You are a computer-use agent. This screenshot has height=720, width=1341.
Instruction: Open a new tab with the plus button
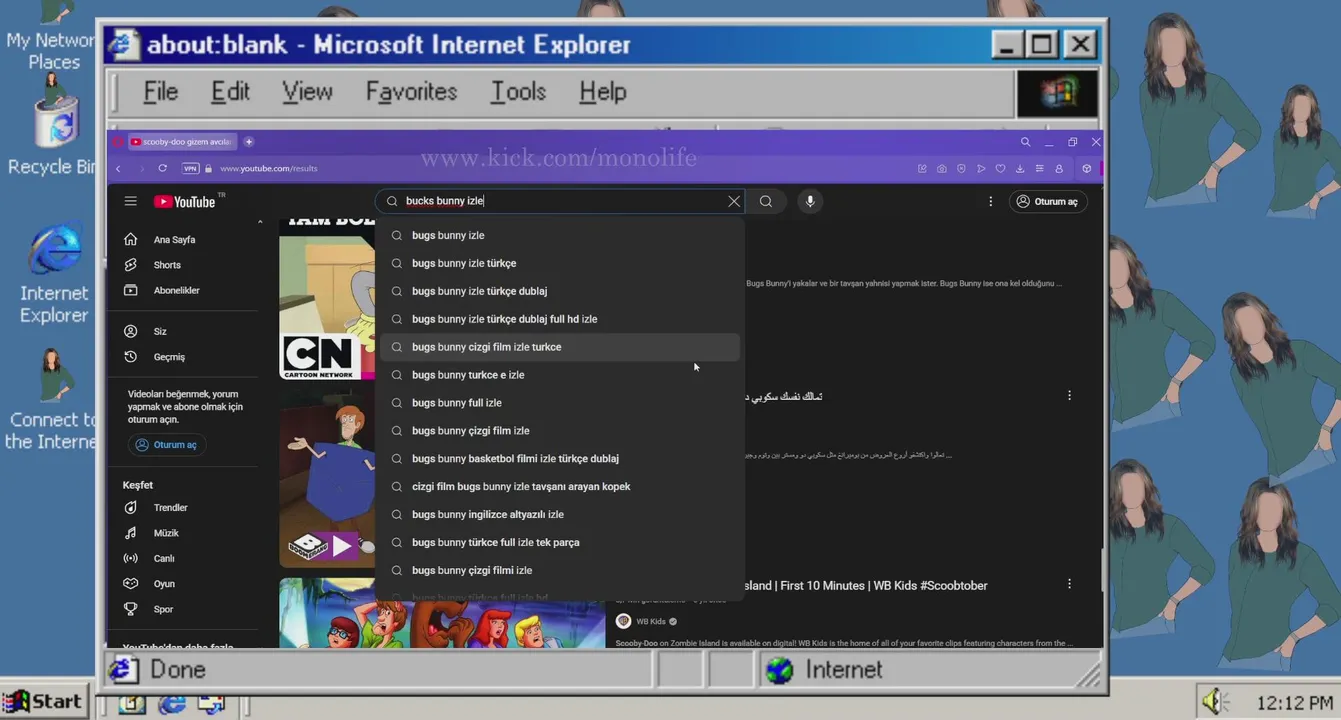click(249, 142)
